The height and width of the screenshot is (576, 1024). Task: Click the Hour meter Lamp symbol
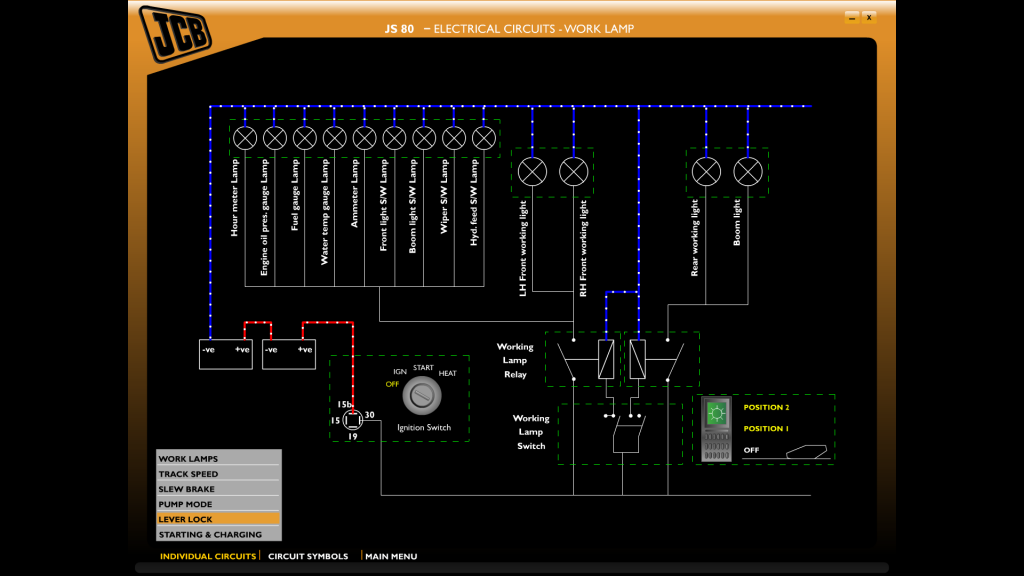(243, 138)
